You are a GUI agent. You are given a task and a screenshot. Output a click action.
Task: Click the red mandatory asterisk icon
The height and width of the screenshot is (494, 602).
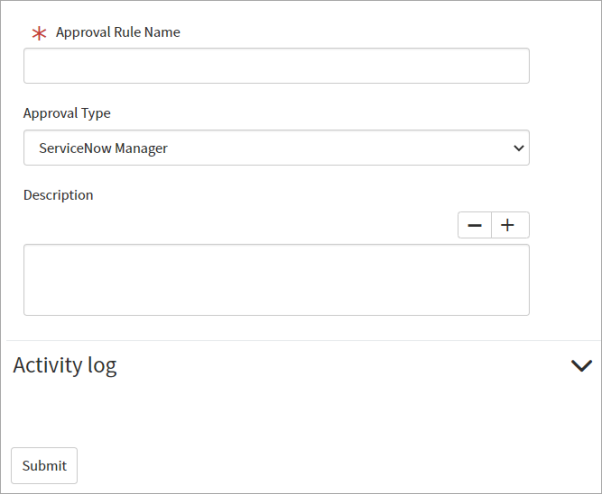click(x=39, y=34)
